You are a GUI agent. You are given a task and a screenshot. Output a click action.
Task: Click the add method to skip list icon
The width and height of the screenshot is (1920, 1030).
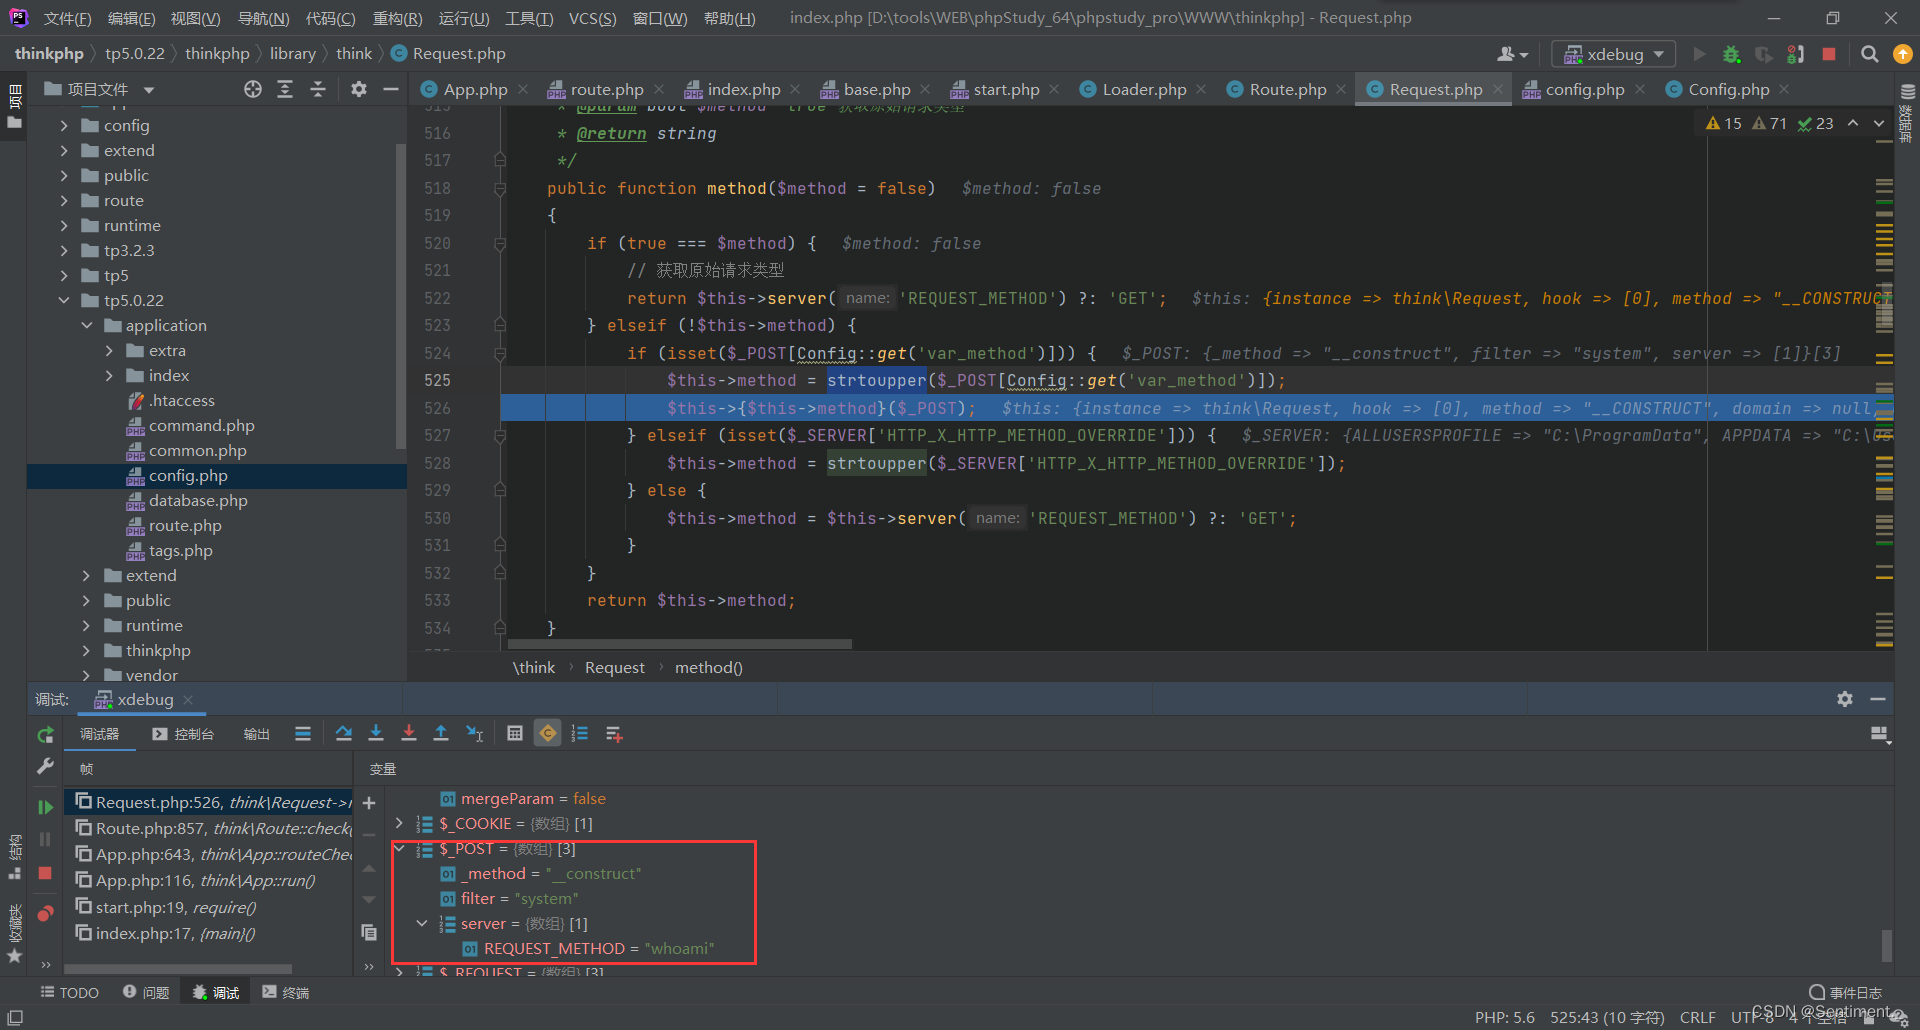(x=614, y=734)
